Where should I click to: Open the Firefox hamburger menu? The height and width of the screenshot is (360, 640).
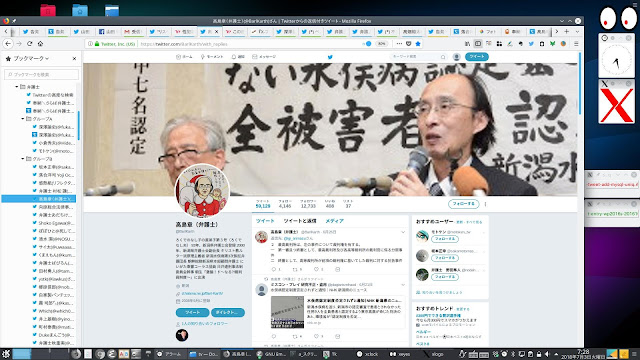576,44
